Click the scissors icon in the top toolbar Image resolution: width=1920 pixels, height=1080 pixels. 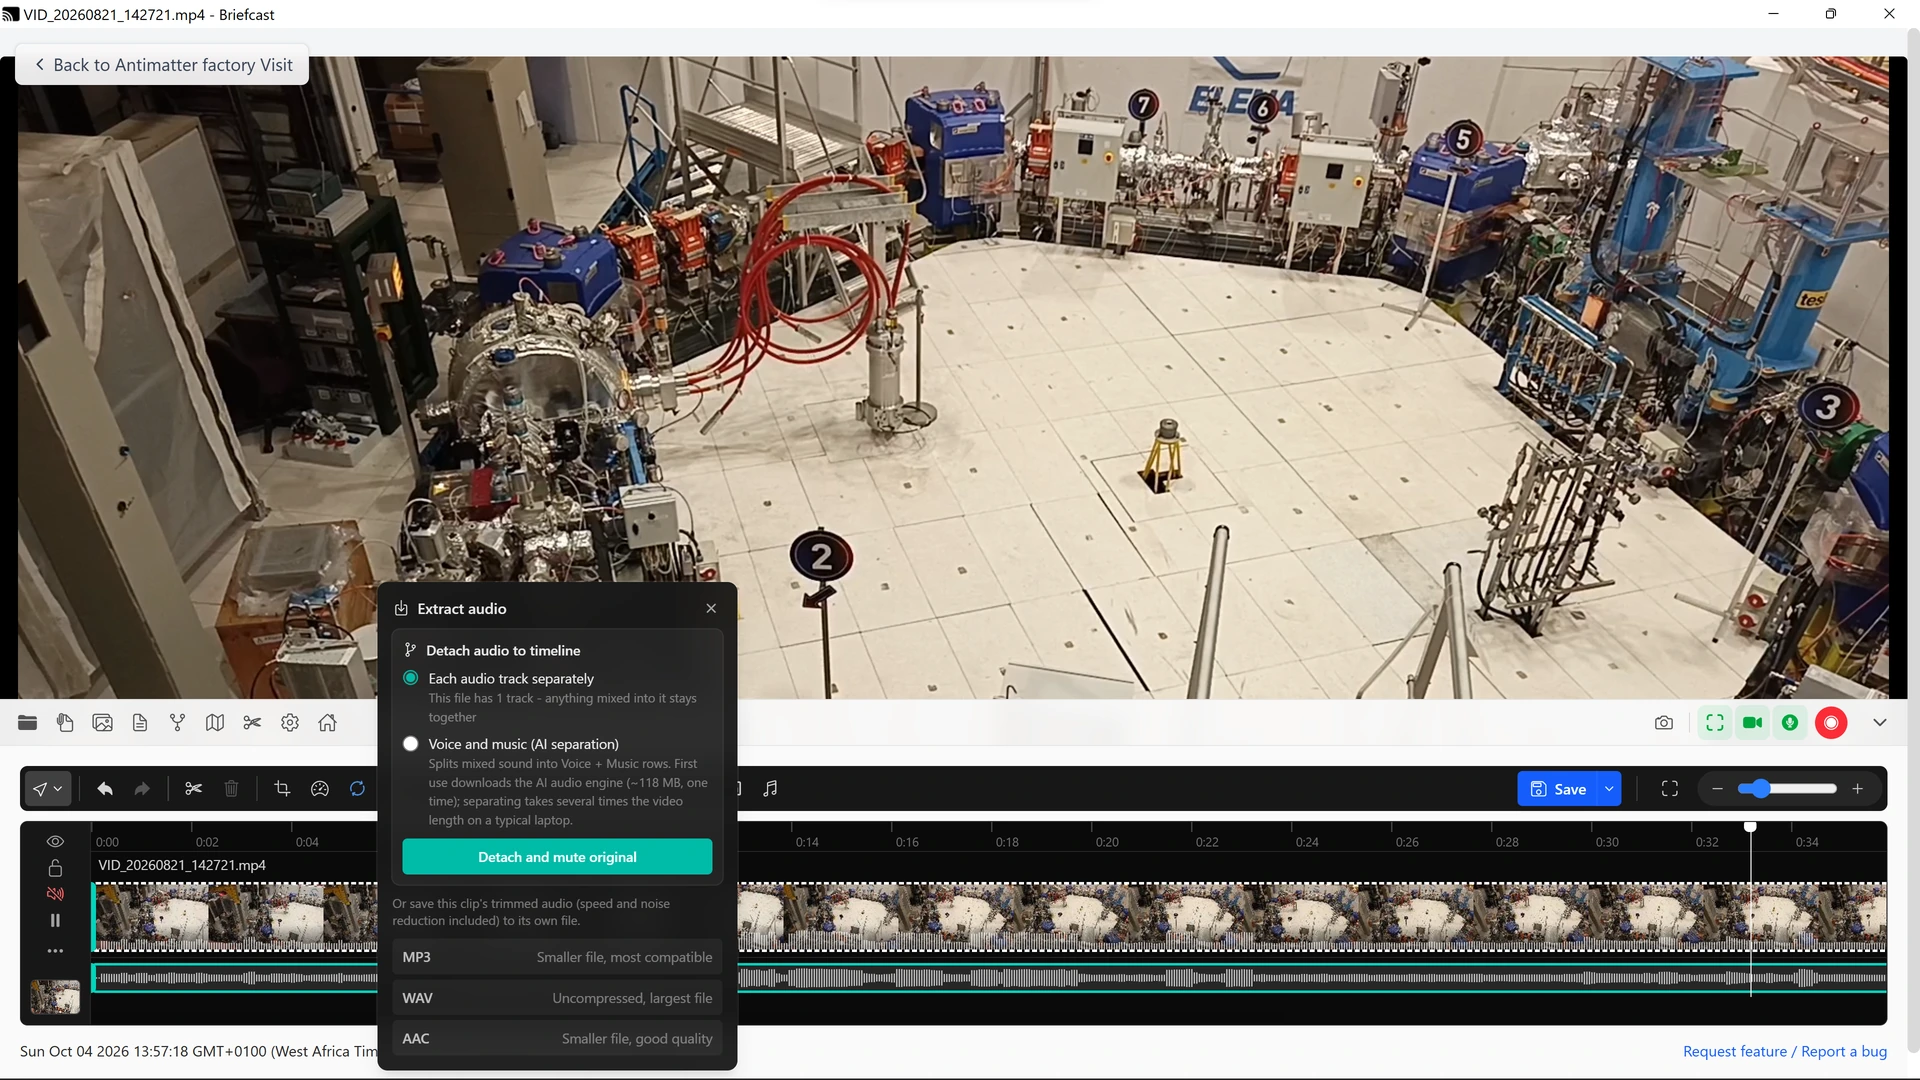[252, 722]
